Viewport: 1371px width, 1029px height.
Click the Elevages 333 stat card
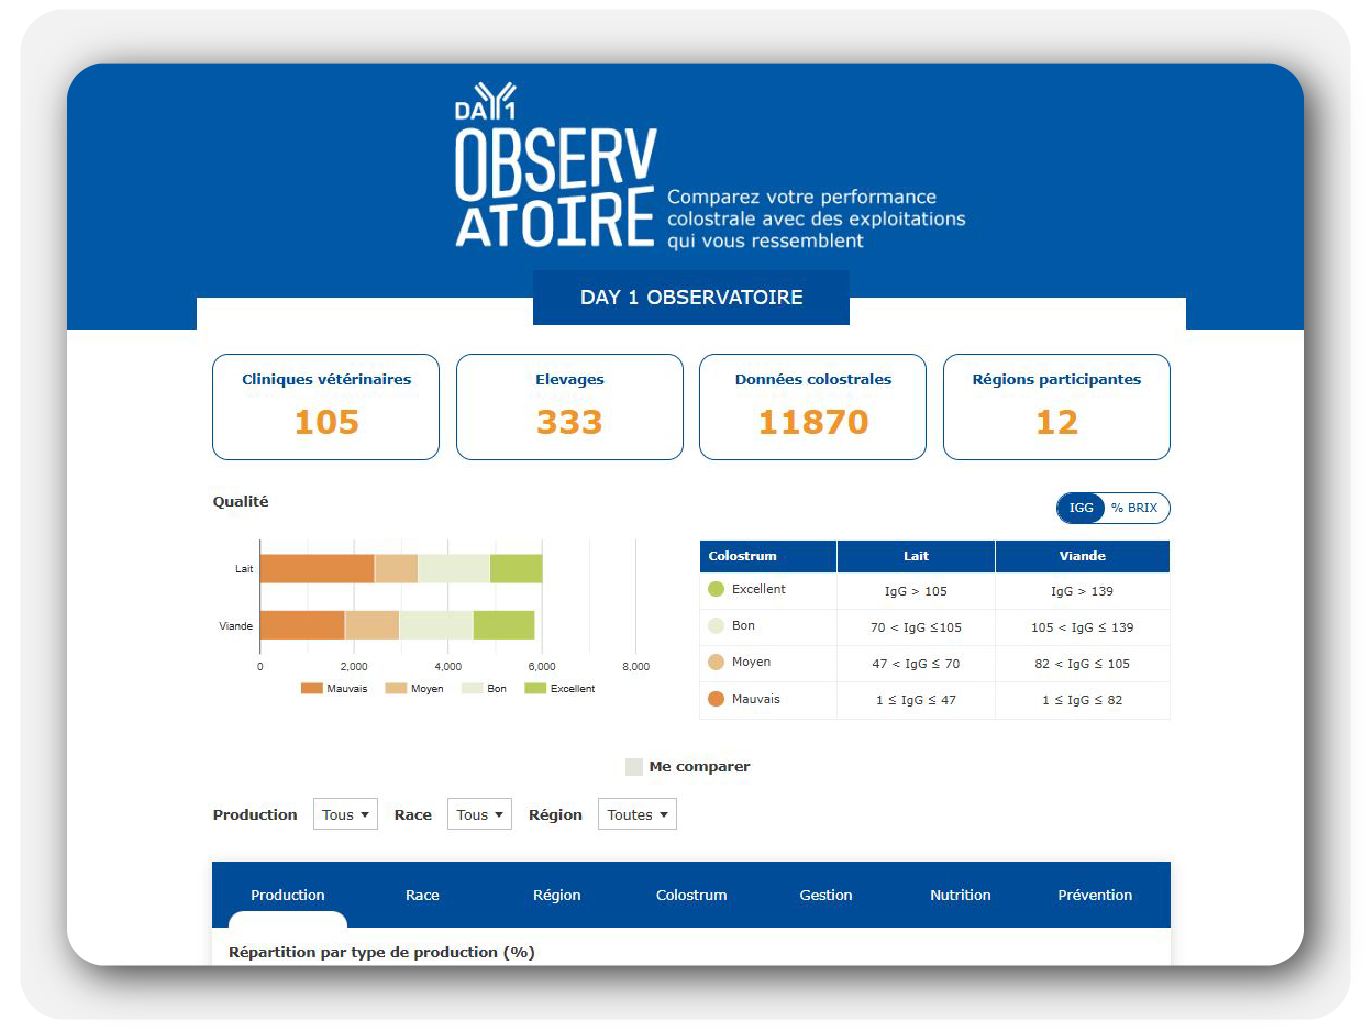click(x=569, y=407)
